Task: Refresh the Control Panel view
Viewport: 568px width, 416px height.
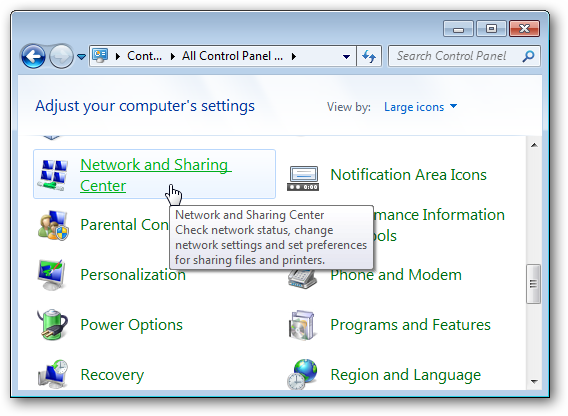Action: click(369, 56)
